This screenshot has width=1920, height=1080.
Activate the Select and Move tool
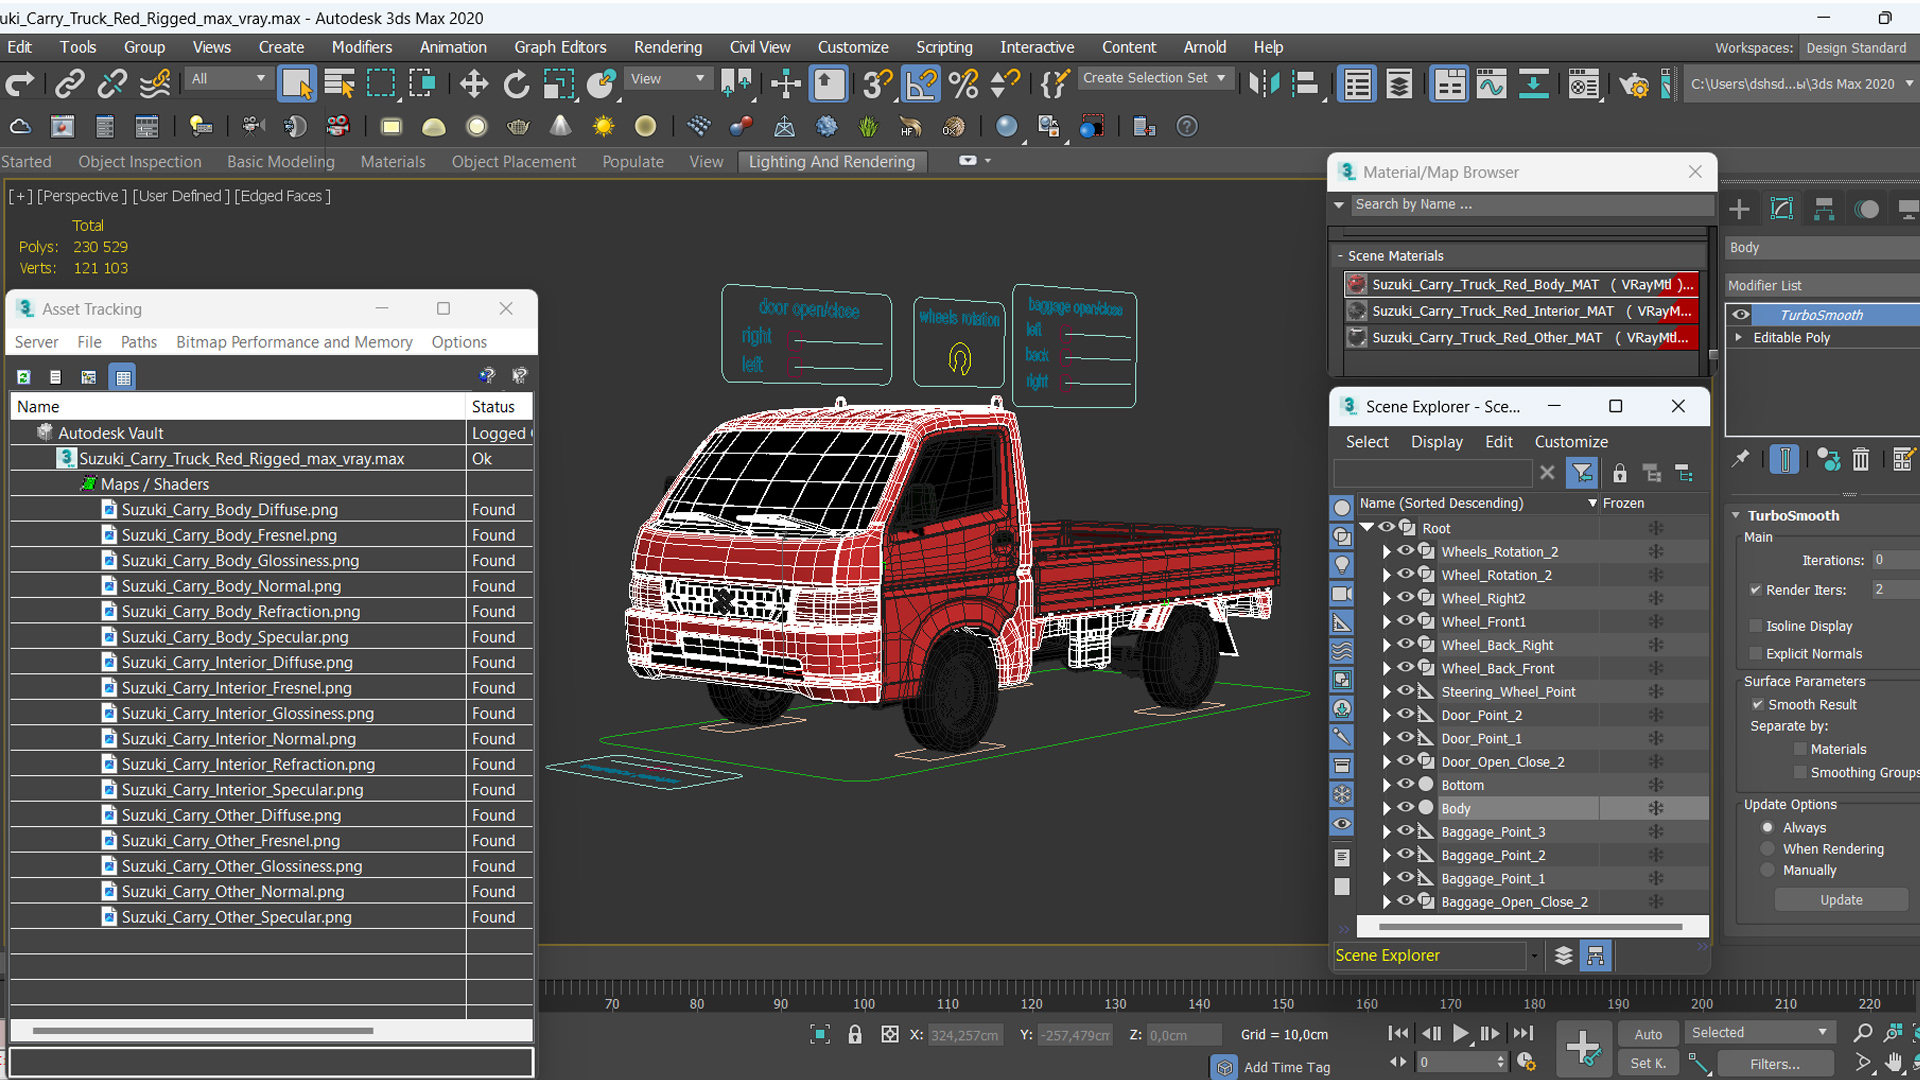coord(473,84)
